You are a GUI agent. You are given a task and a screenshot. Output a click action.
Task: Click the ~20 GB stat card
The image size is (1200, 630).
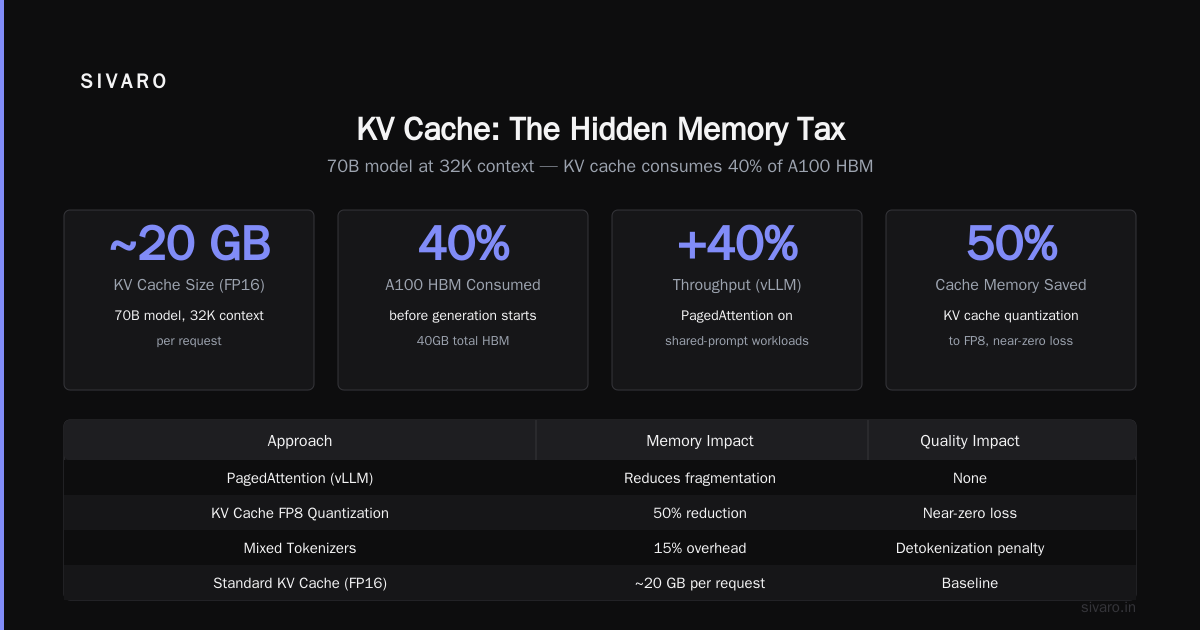click(189, 300)
